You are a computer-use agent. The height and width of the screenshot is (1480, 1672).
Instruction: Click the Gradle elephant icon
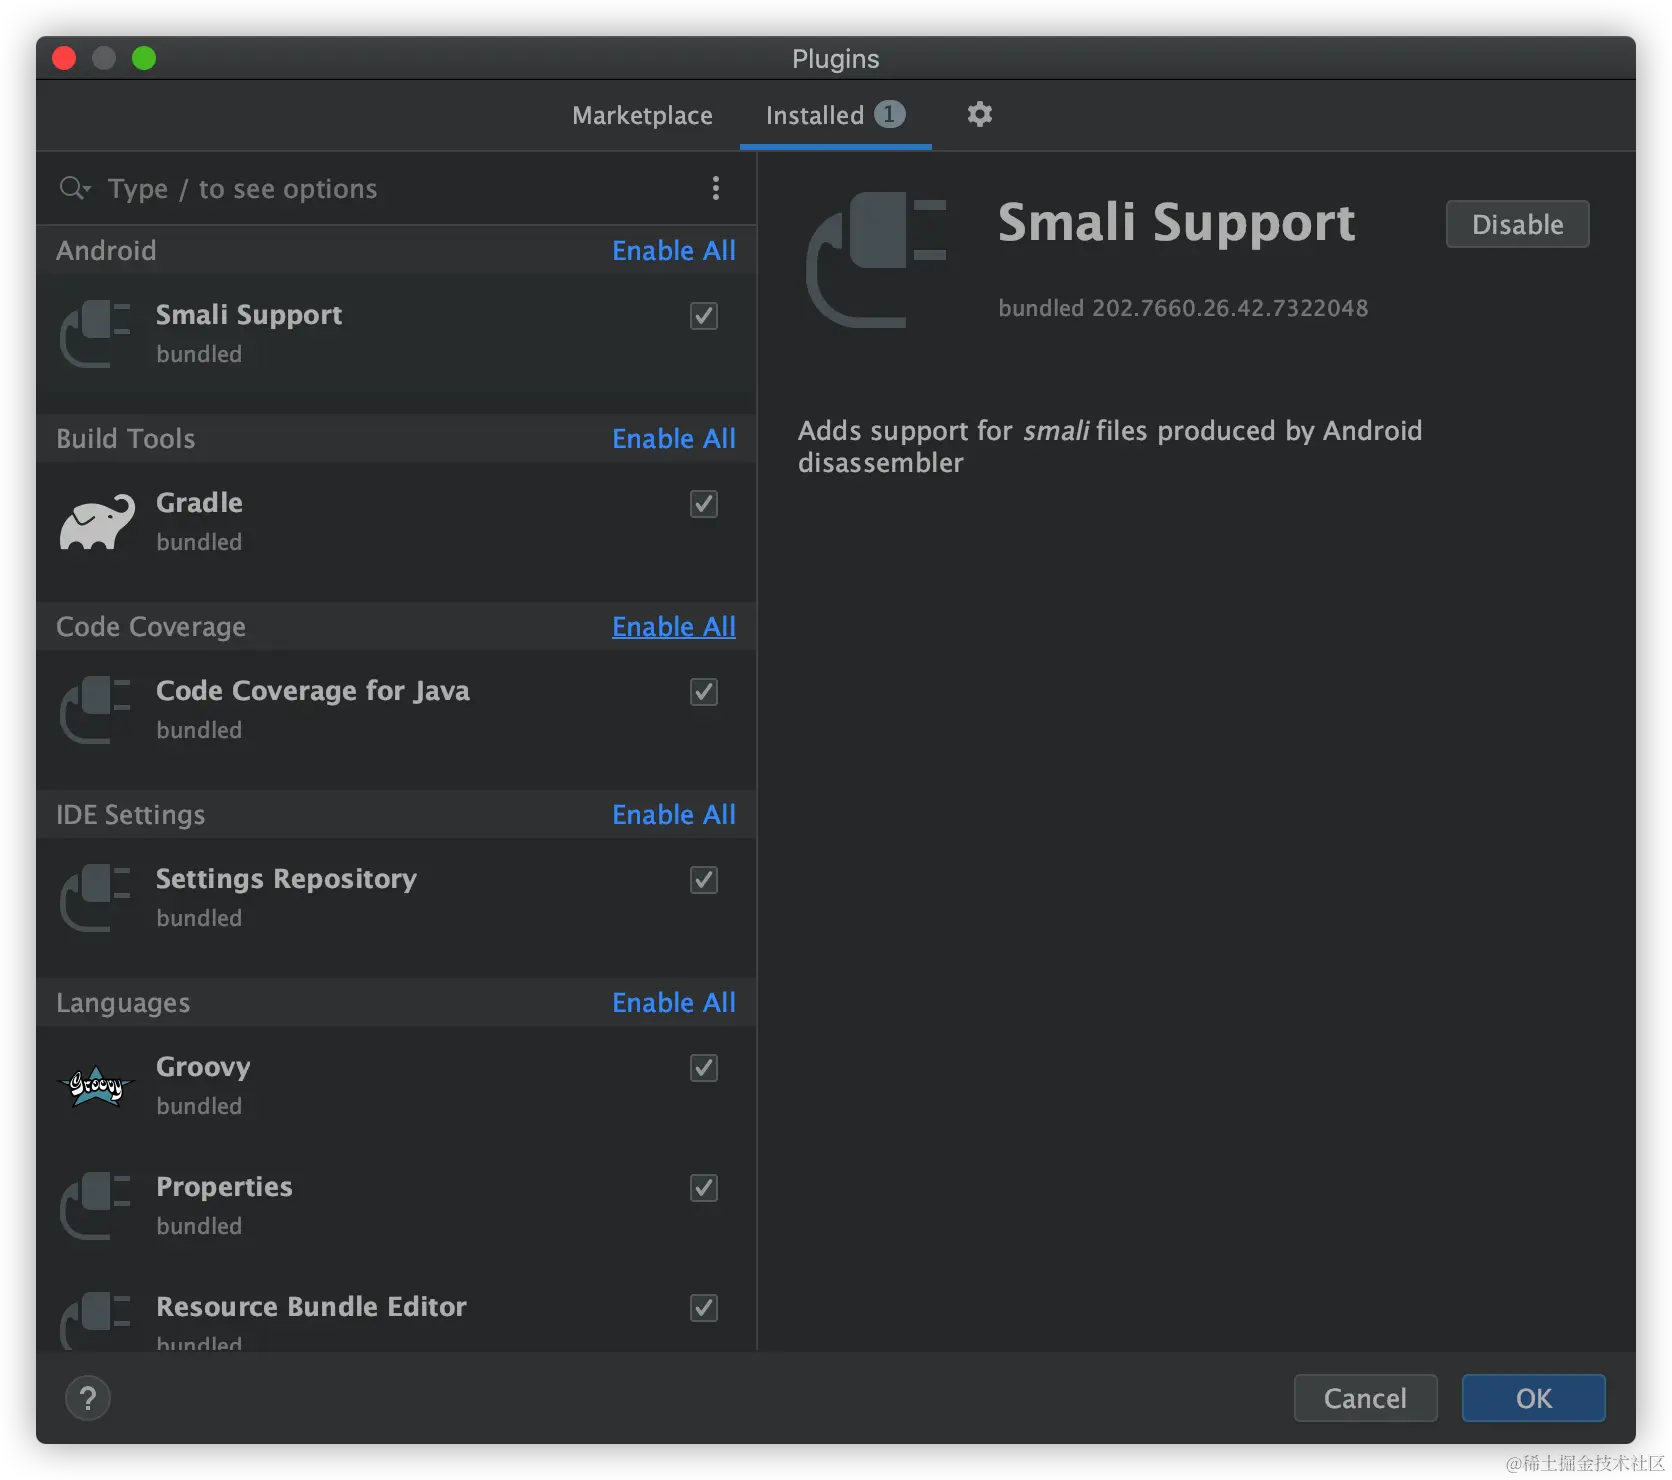tap(95, 521)
